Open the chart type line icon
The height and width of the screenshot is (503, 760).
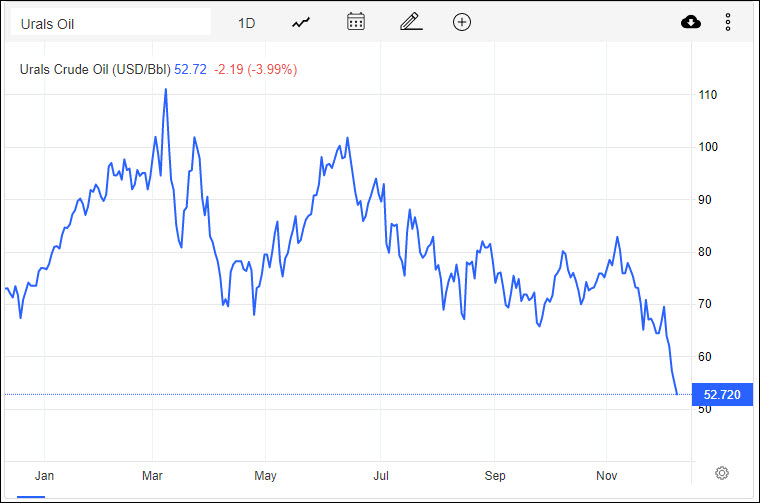coord(301,23)
